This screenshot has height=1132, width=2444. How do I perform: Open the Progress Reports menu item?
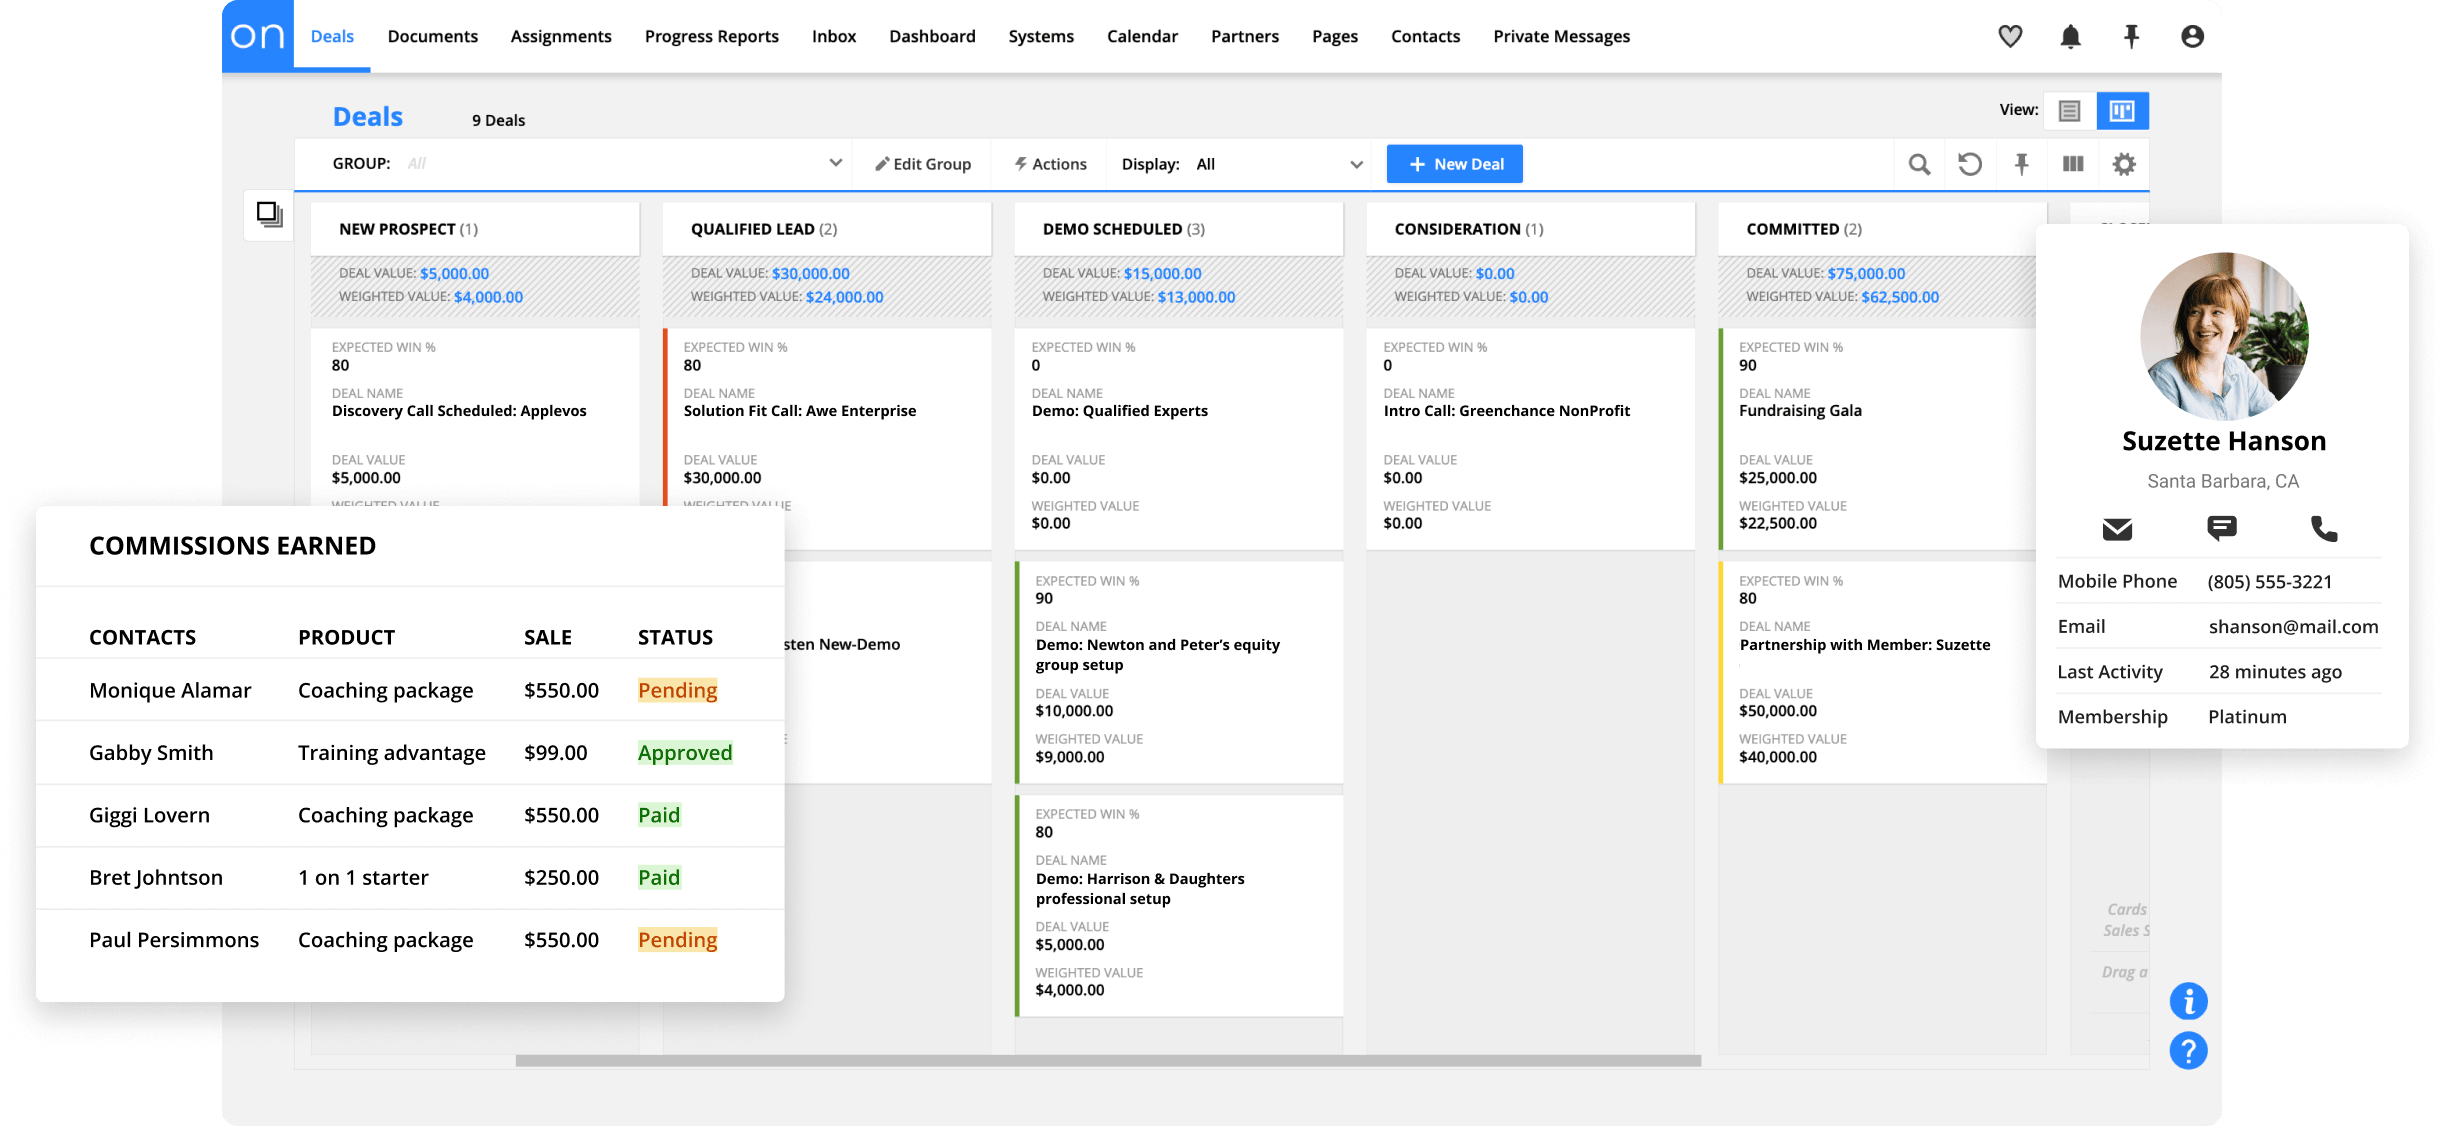click(x=711, y=36)
